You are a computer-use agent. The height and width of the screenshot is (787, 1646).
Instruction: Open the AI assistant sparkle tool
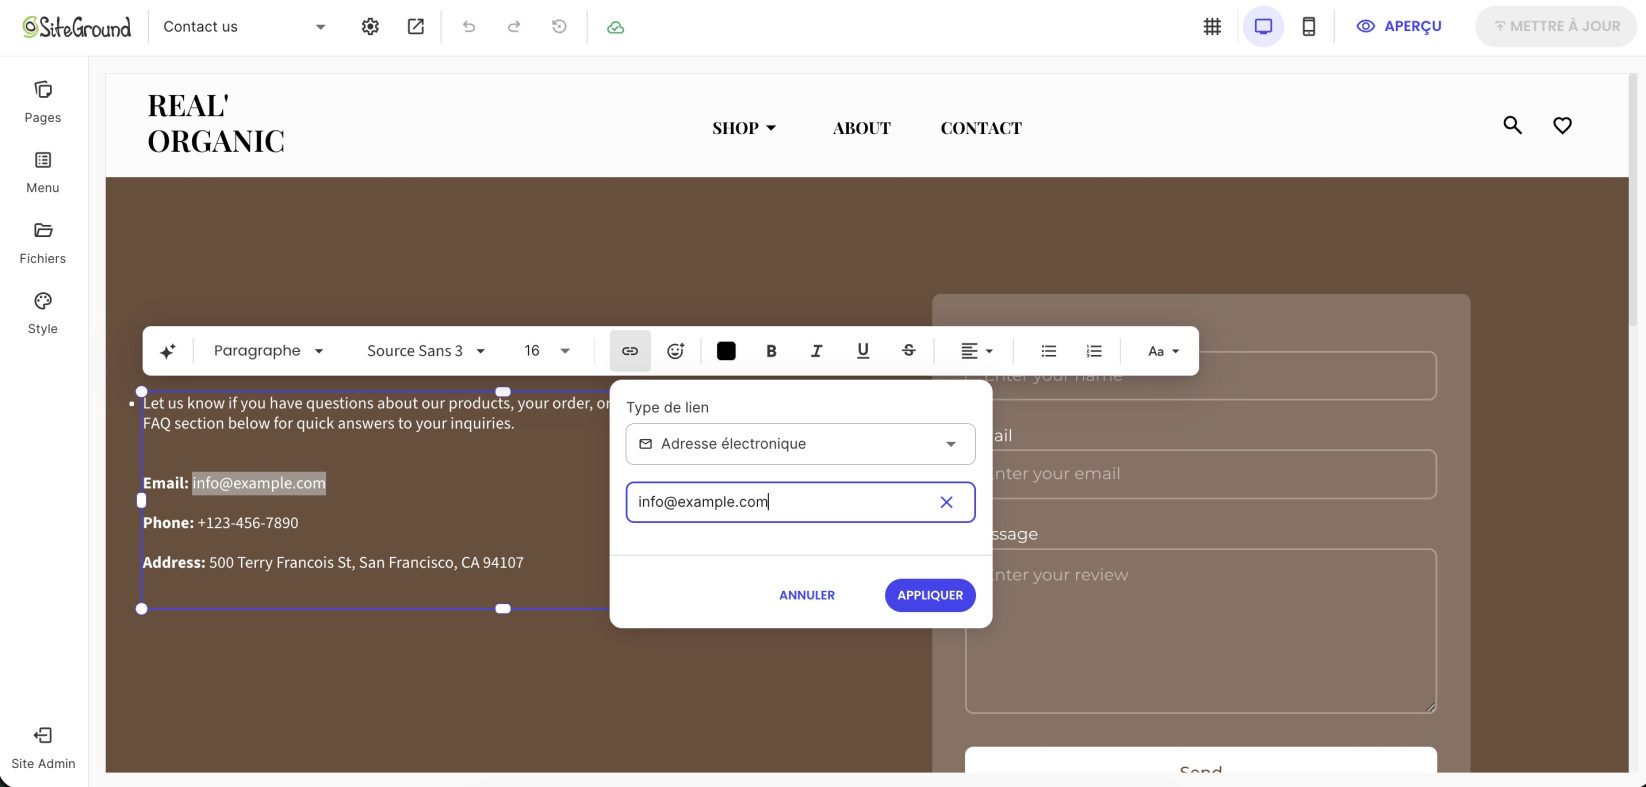pyautogui.click(x=168, y=351)
